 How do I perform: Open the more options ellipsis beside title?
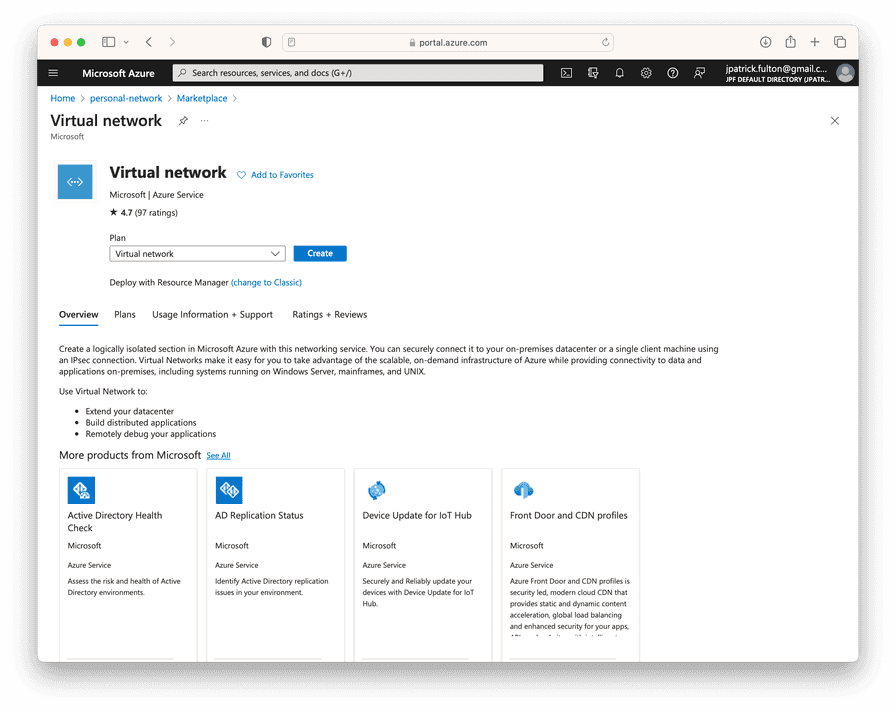[205, 121]
